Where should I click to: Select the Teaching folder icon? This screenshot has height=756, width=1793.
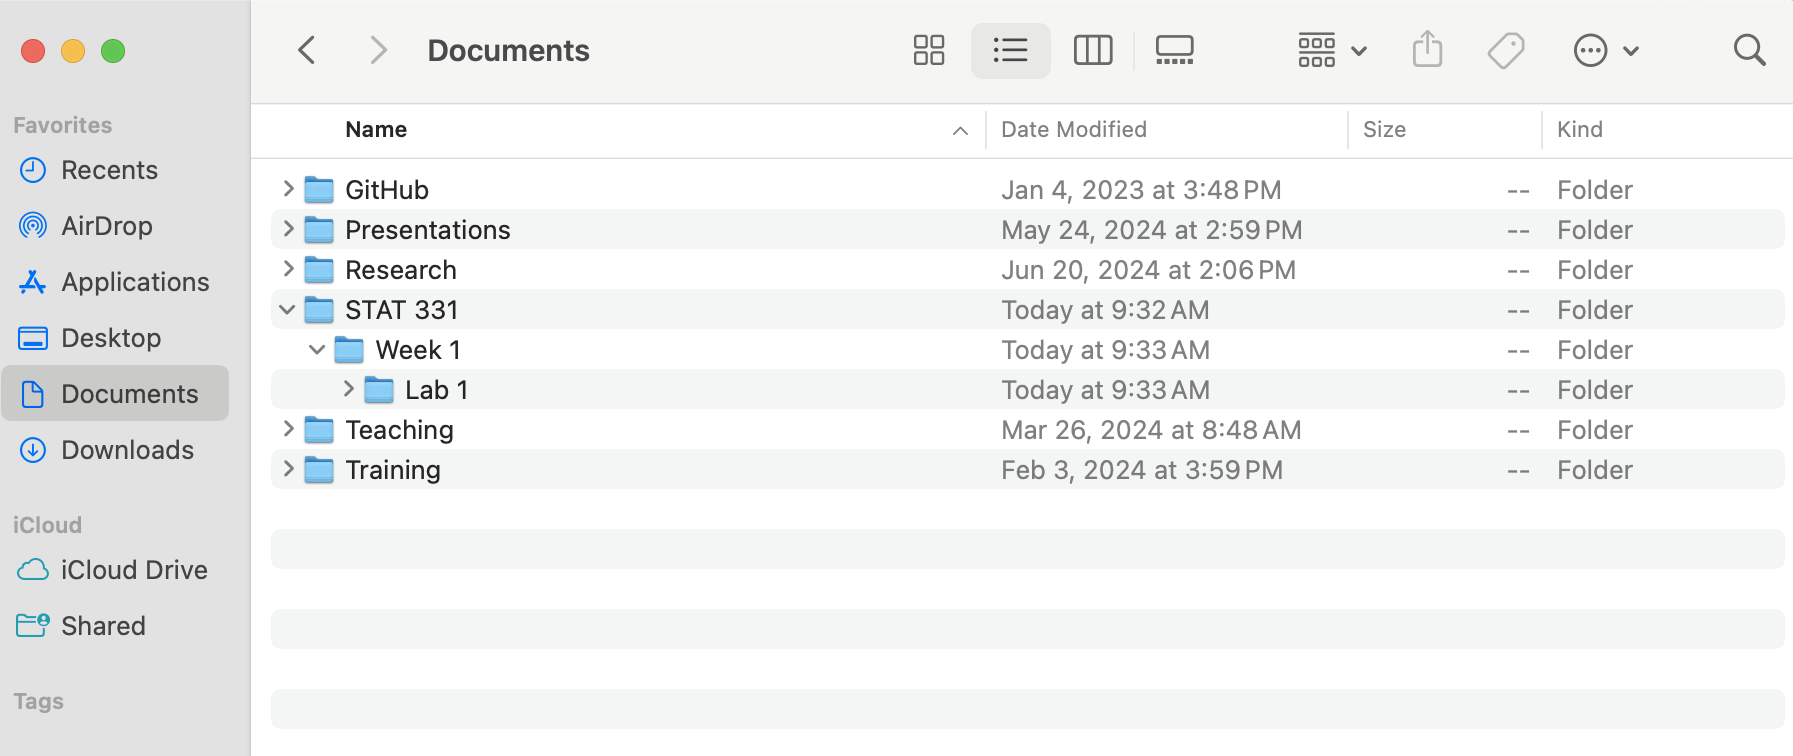(319, 429)
